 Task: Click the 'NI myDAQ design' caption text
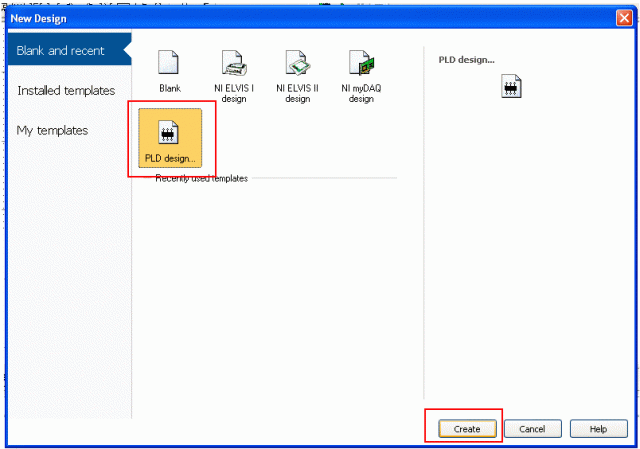pyautogui.click(x=361, y=94)
